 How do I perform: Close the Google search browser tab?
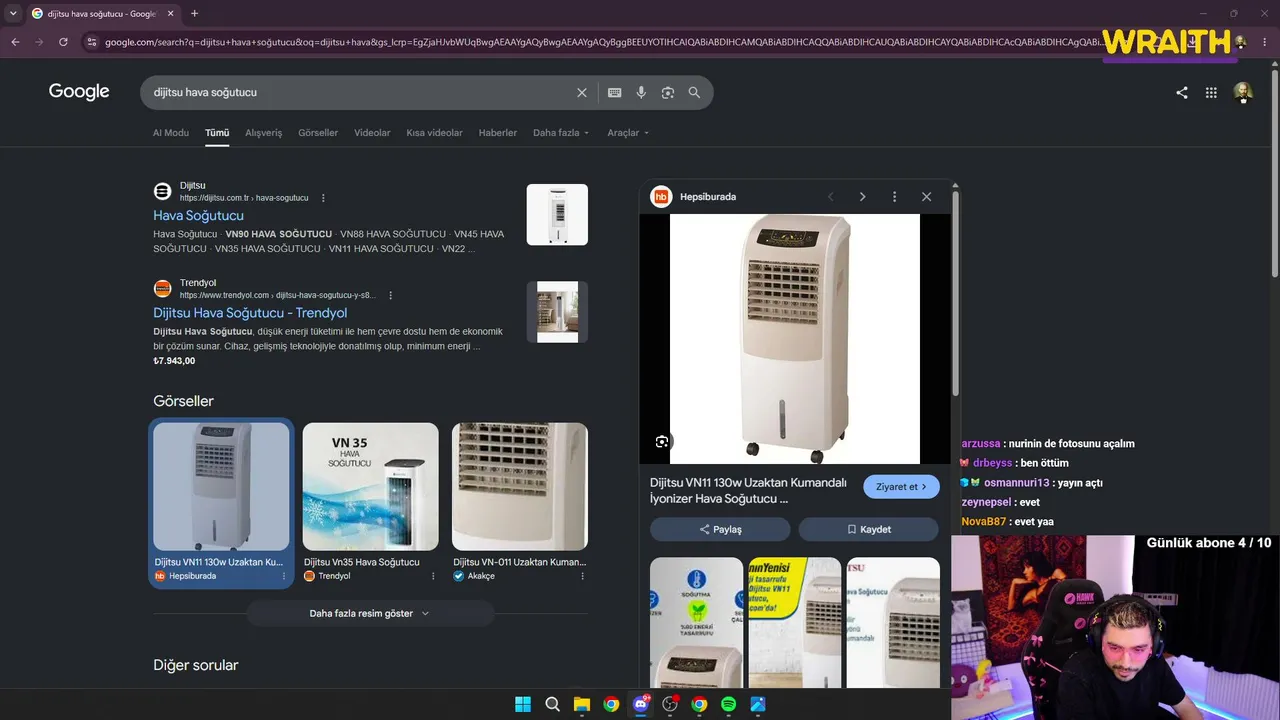(x=172, y=14)
